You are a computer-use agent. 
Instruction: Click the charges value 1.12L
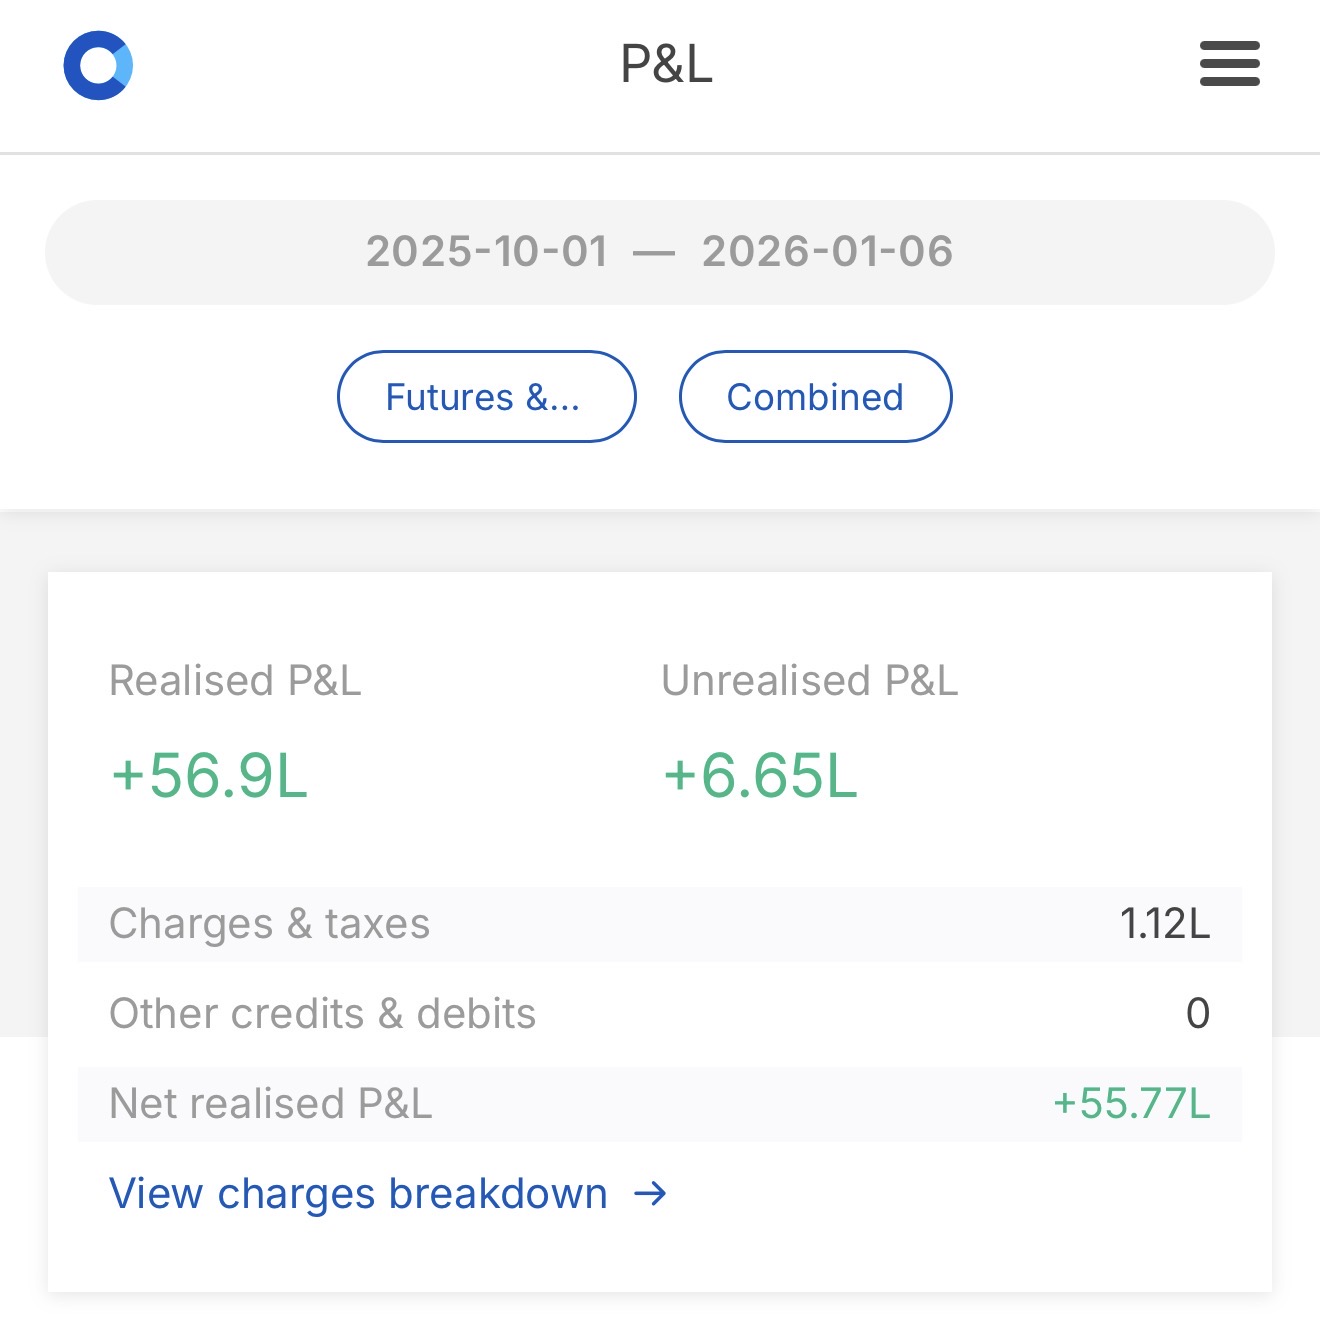coord(1163,924)
